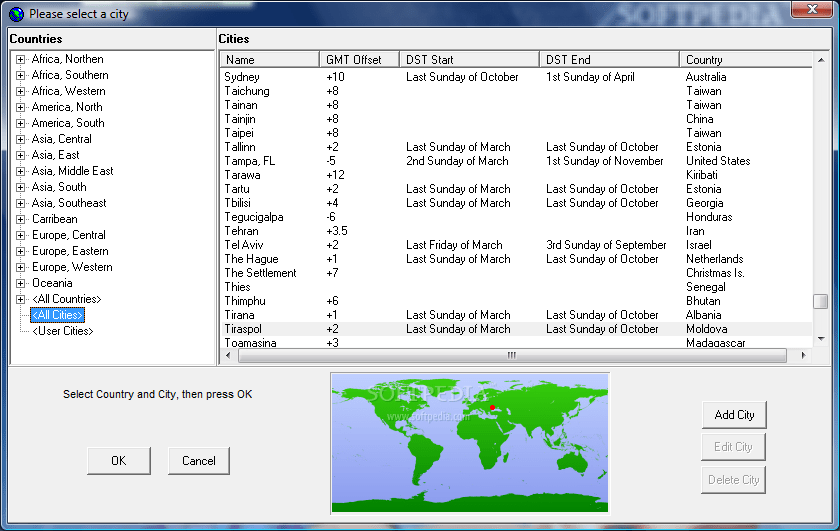The image size is (840, 531).
Task: Select Tarawa in the cities list
Action: click(242, 175)
